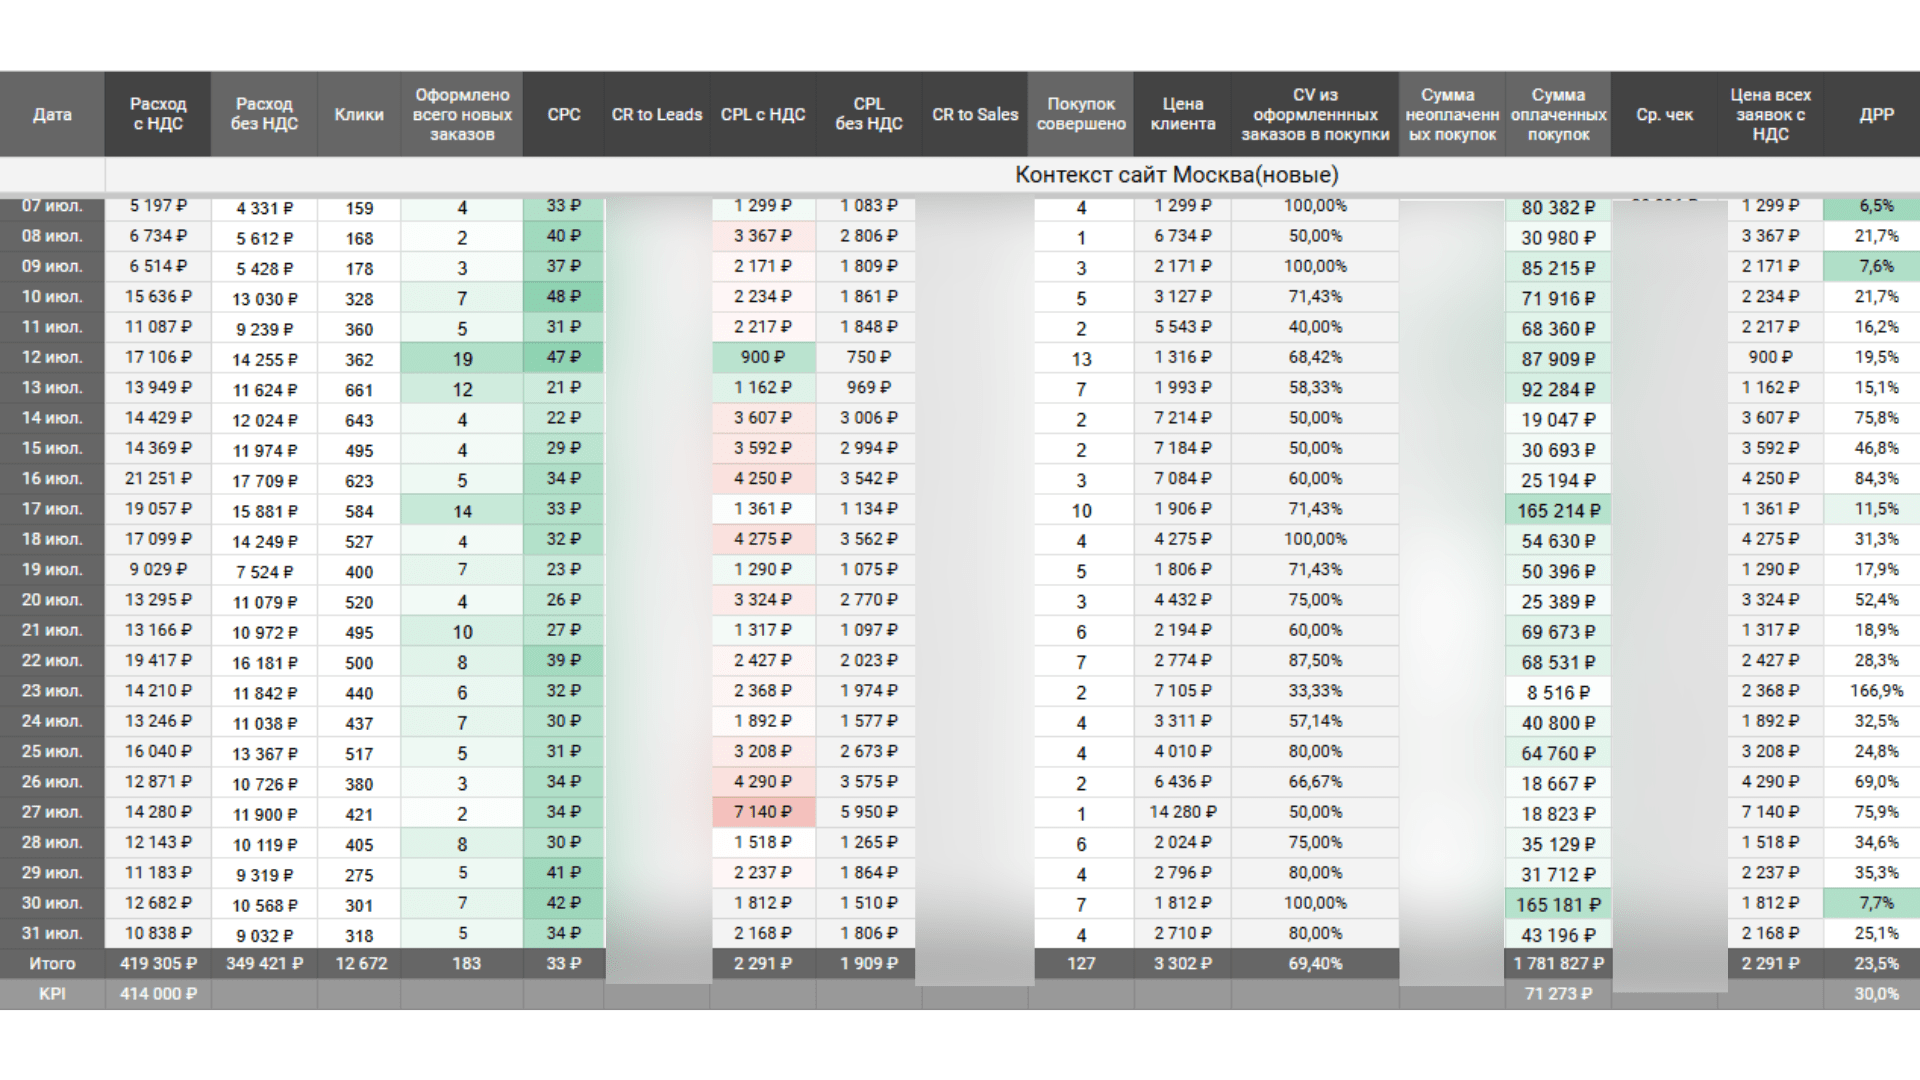Screen dimensions: 1920x1080
Task: Select the 165 214 ₽ paid purchases cell
Action: 1558,511
